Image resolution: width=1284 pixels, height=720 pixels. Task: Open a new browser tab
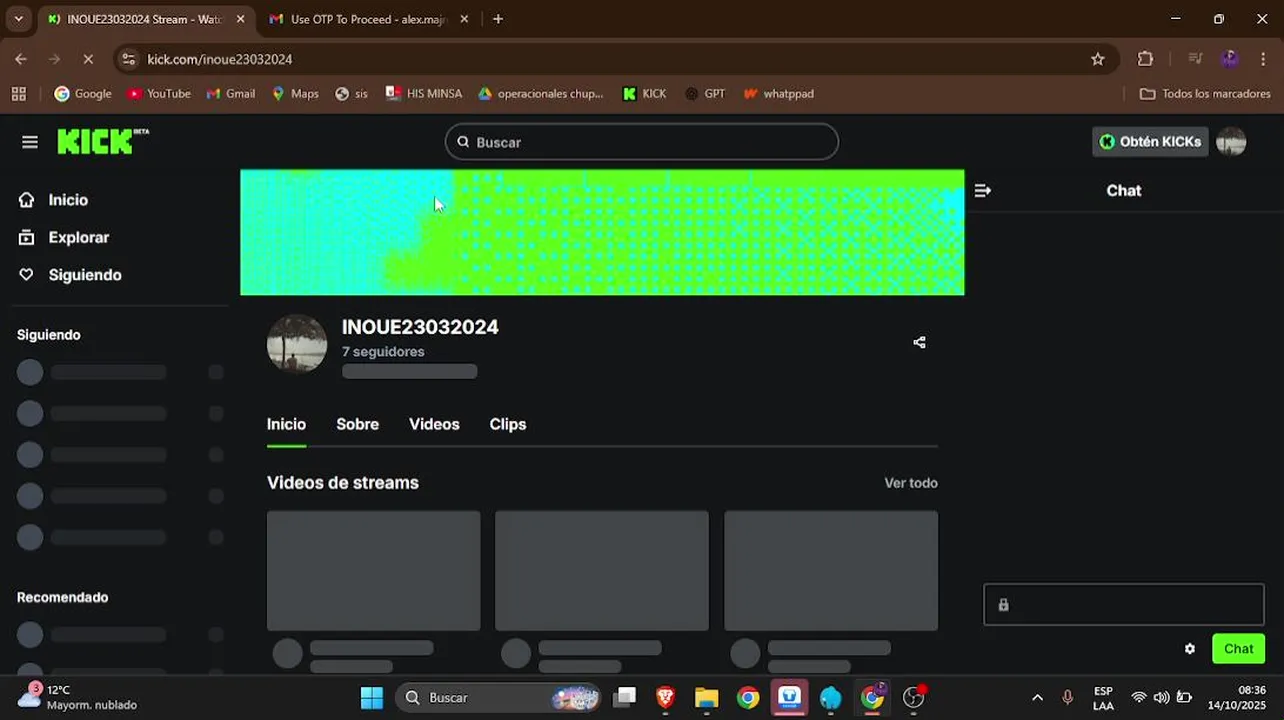[498, 19]
